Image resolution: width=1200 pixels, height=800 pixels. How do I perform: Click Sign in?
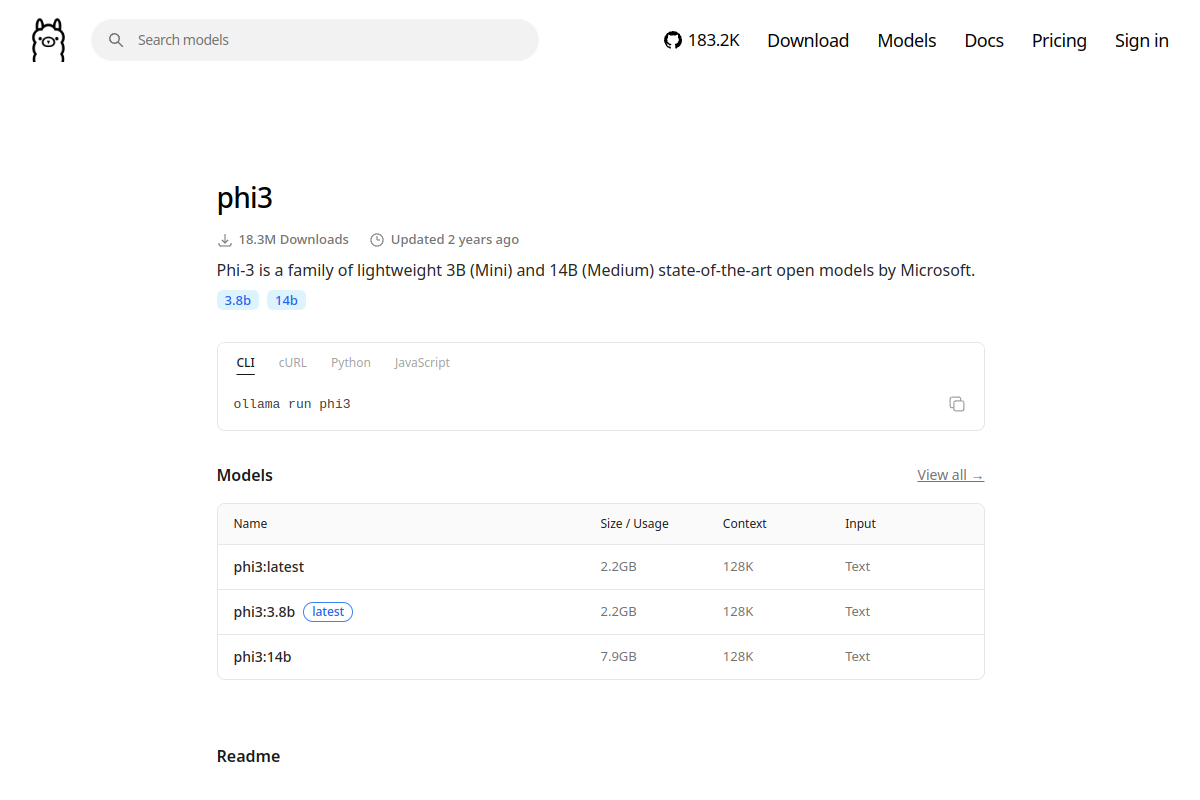[1142, 40]
